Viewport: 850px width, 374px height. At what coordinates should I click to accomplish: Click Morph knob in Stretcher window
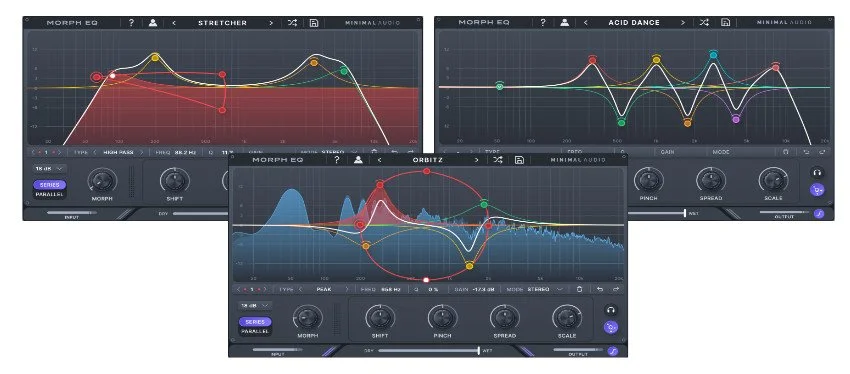pos(102,180)
